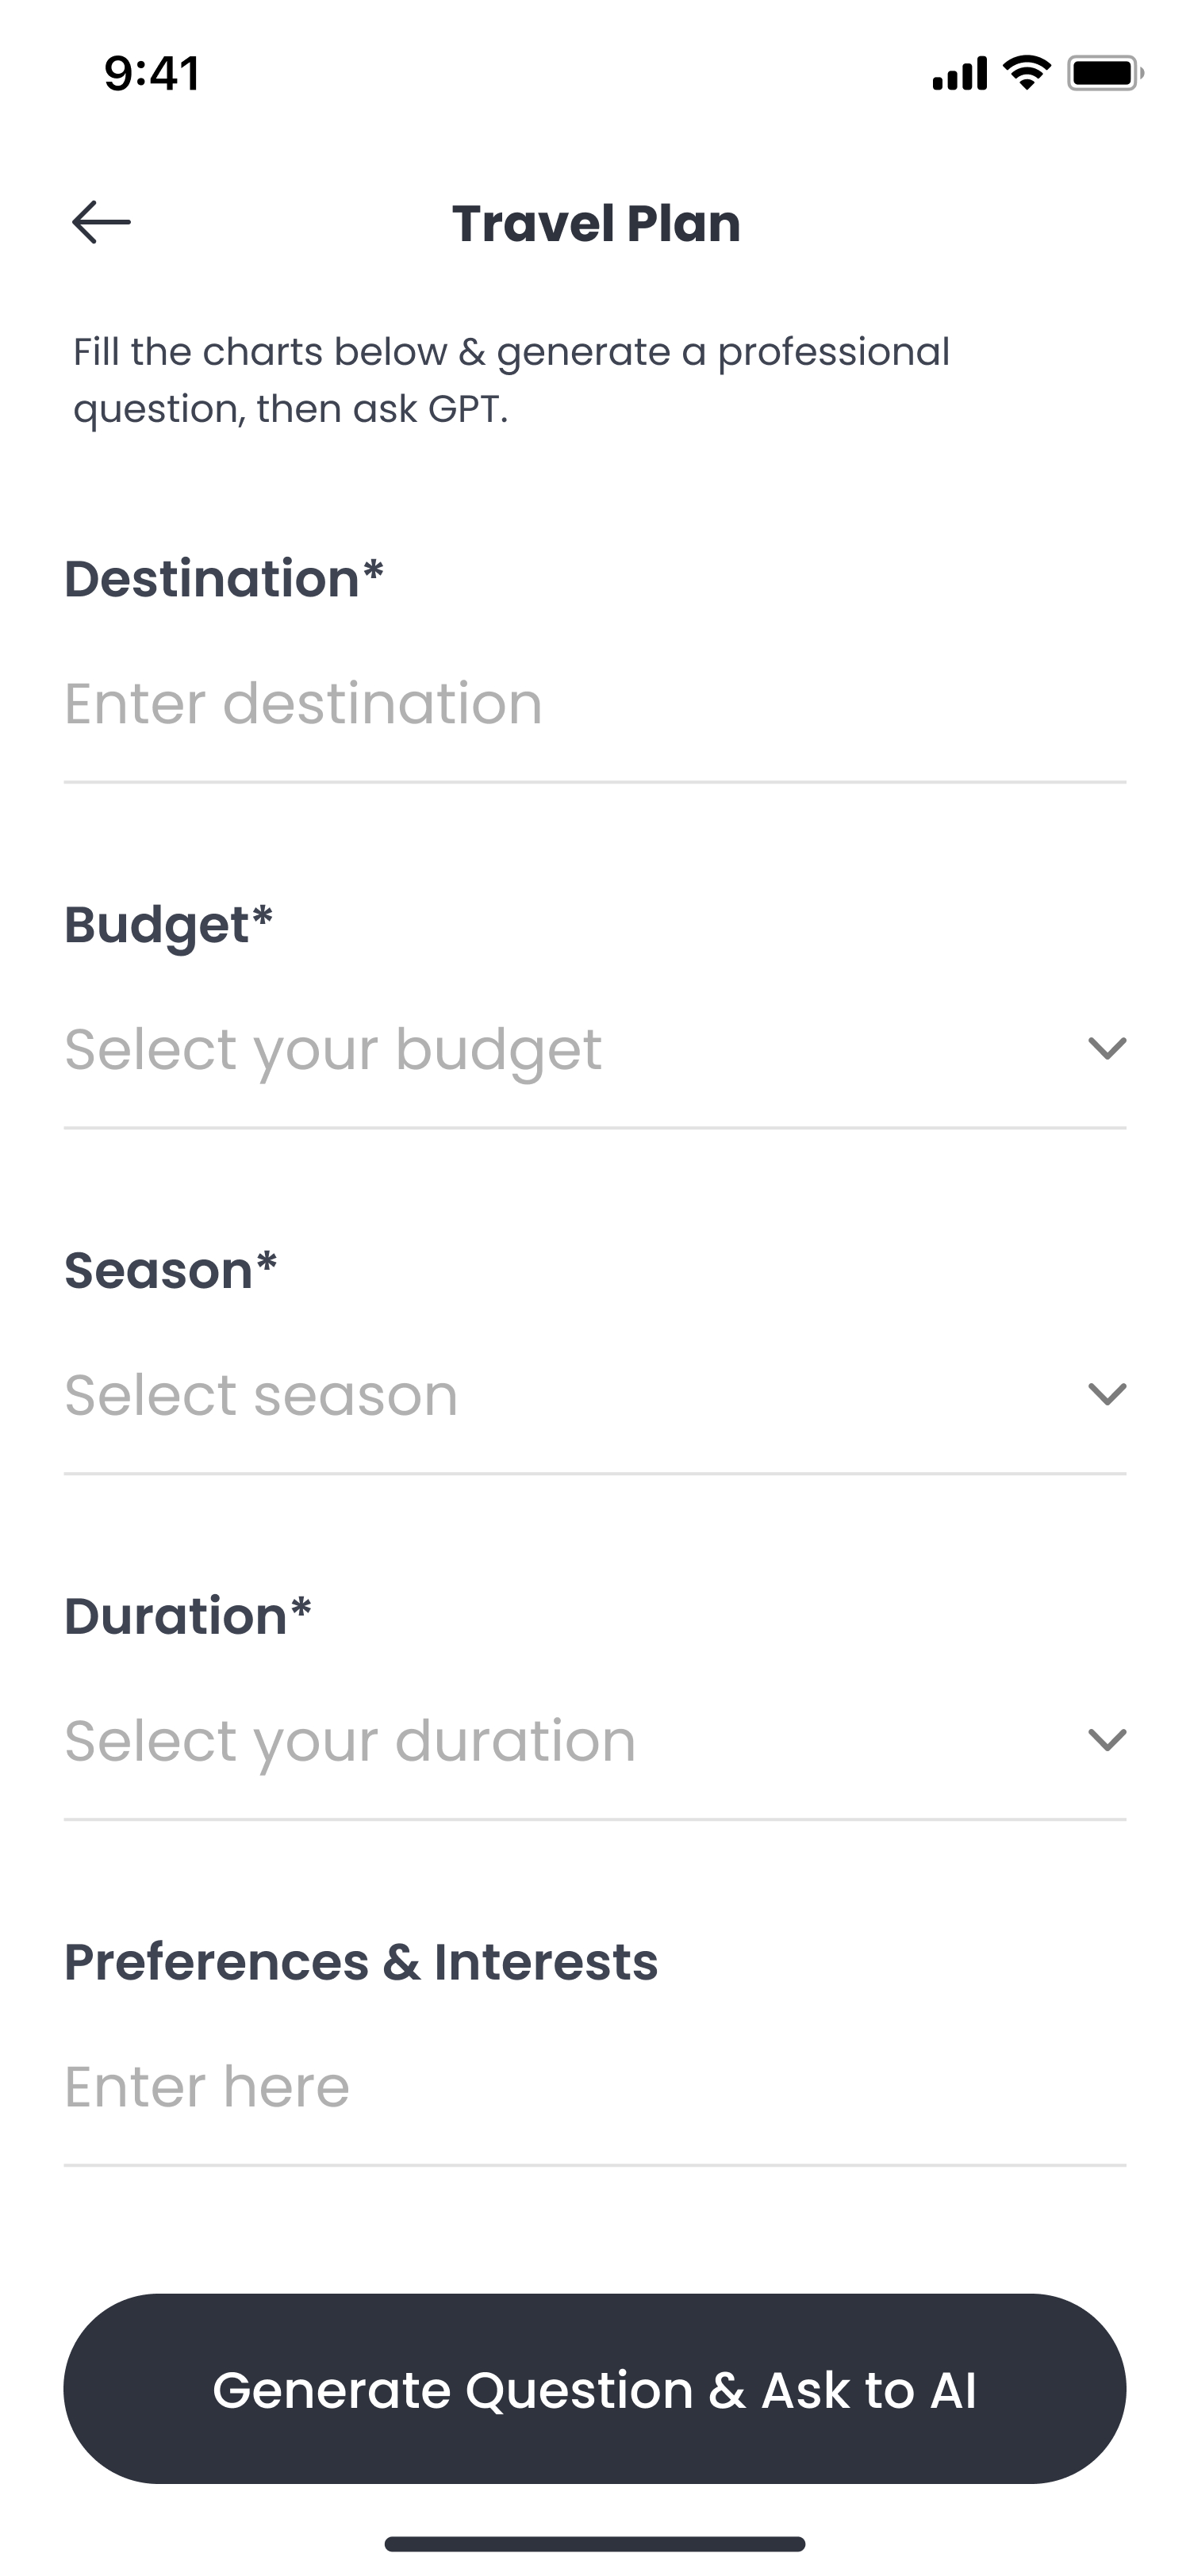This screenshot has height=2576, width=1190.
Task: Tap the home indicator bar
Action: (x=594, y=2543)
